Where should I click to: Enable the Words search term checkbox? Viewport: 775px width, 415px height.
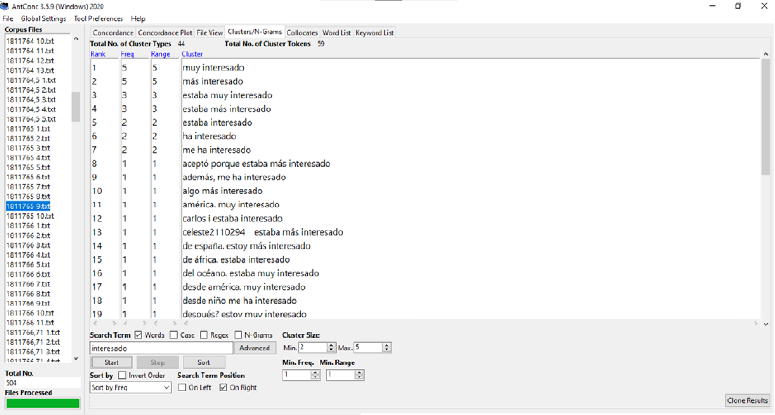(138, 335)
